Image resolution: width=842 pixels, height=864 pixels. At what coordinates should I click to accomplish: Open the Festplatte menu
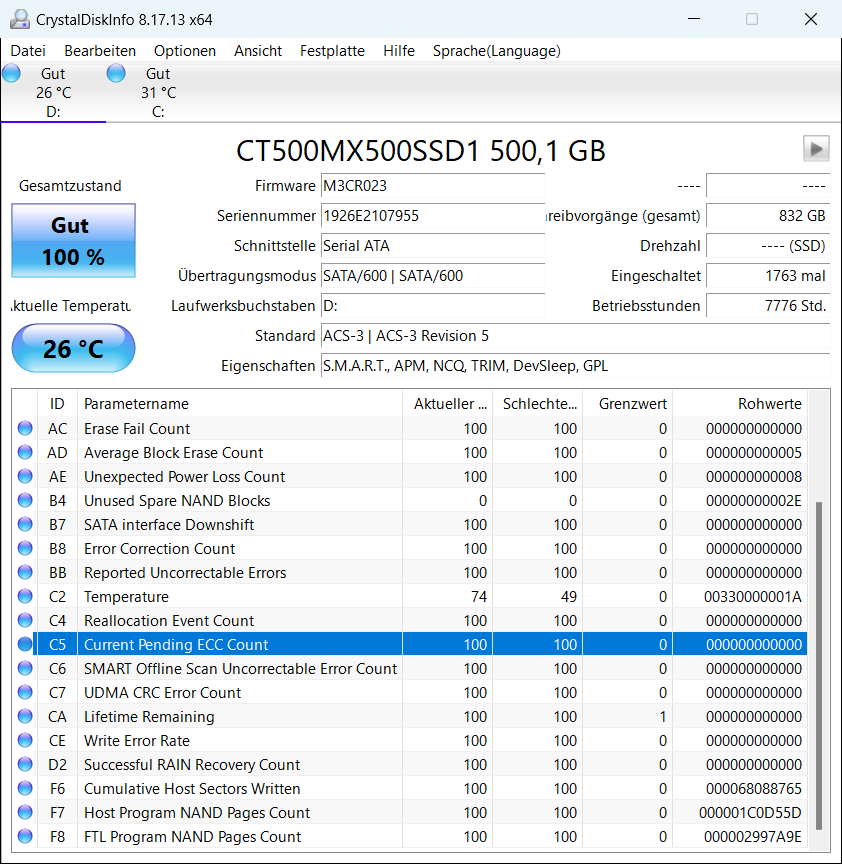point(332,51)
